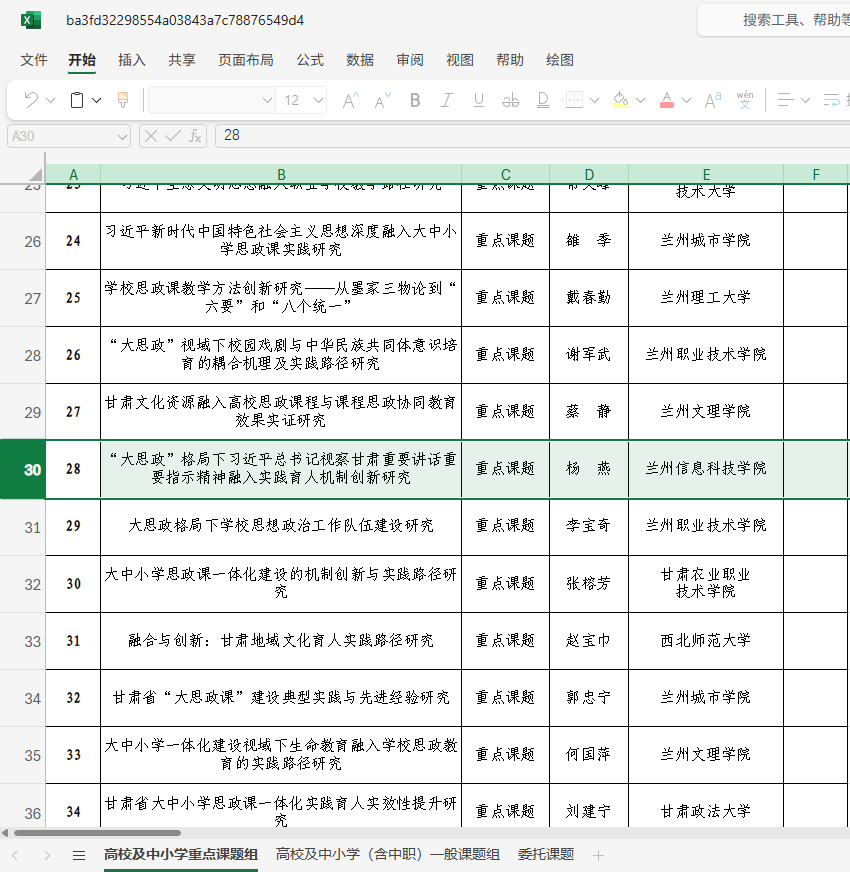Toggle underline formatting

point(478,100)
